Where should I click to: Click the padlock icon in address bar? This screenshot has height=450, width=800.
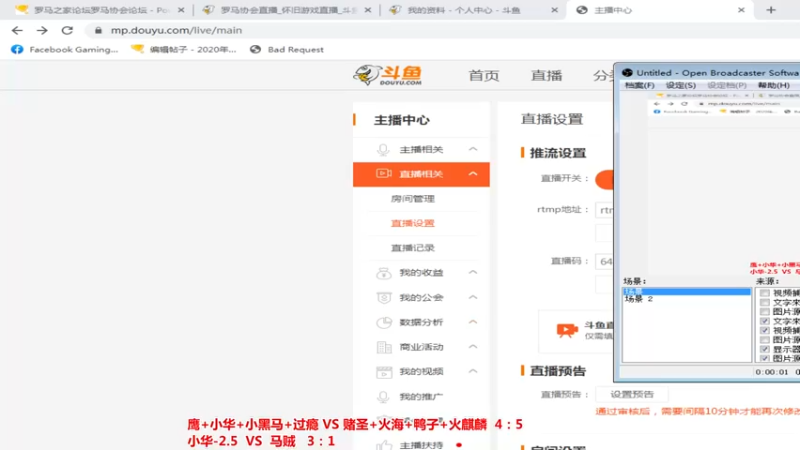98,31
